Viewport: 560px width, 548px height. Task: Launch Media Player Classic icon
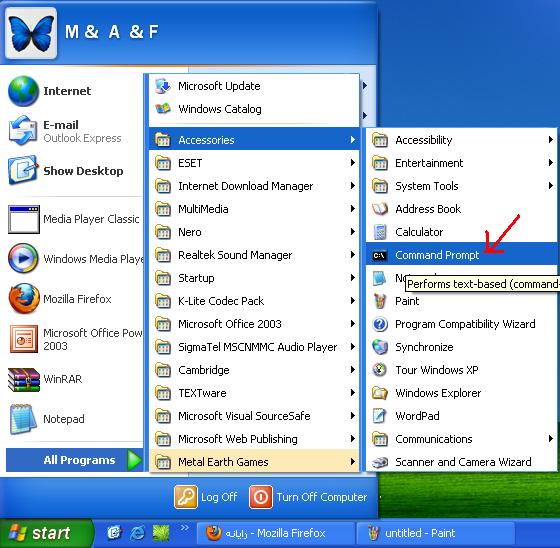point(24,219)
